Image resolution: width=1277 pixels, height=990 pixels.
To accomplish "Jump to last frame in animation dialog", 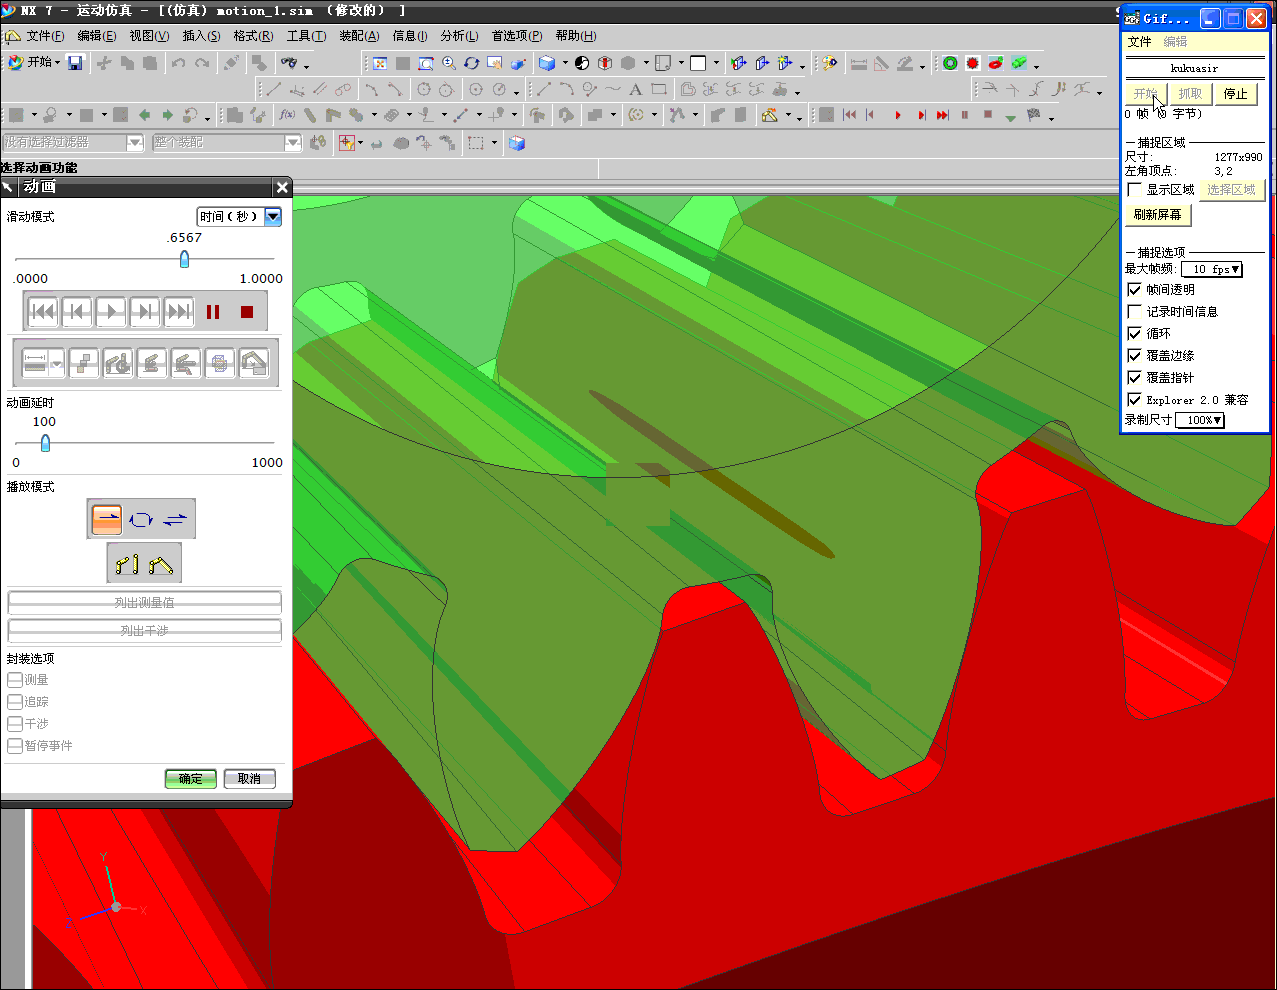I will click(179, 312).
